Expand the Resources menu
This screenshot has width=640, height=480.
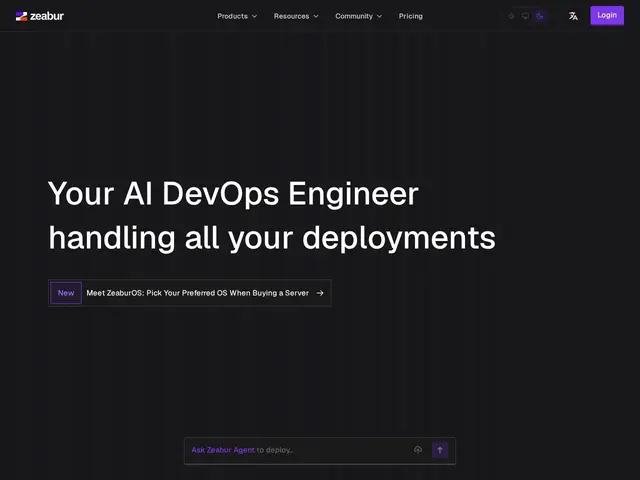(x=296, y=16)
